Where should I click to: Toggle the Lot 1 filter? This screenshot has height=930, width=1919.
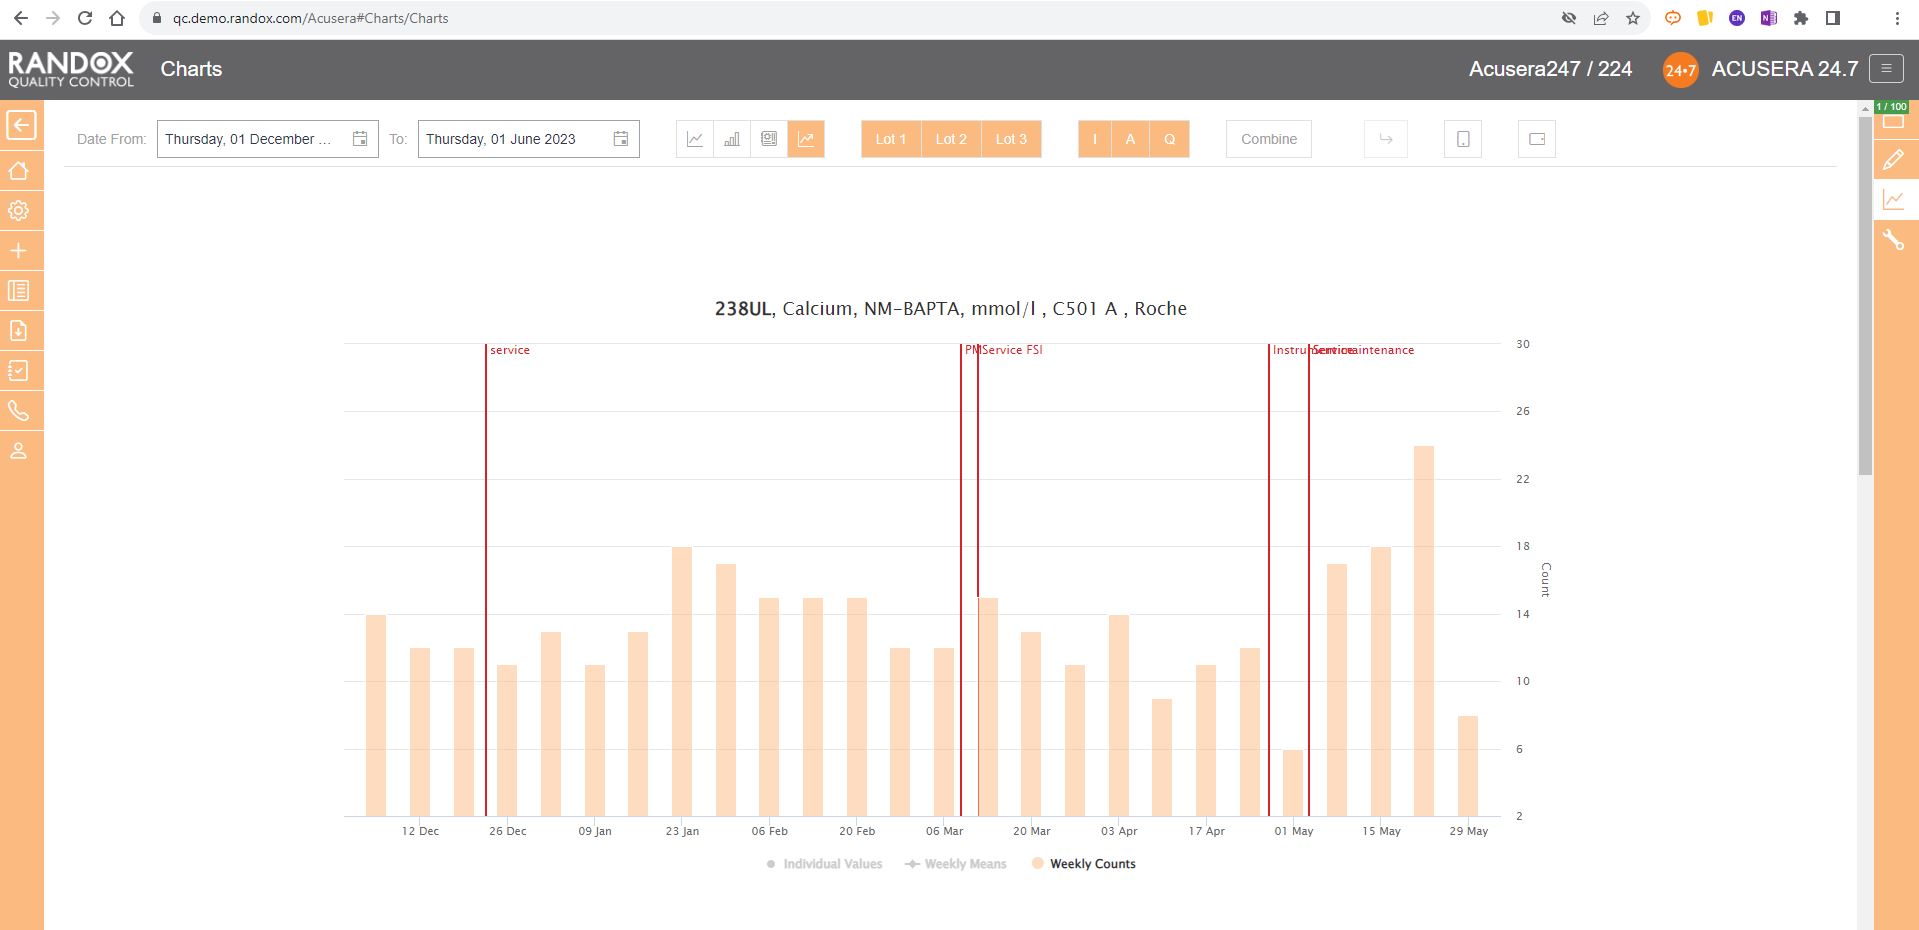click(890, 139)
